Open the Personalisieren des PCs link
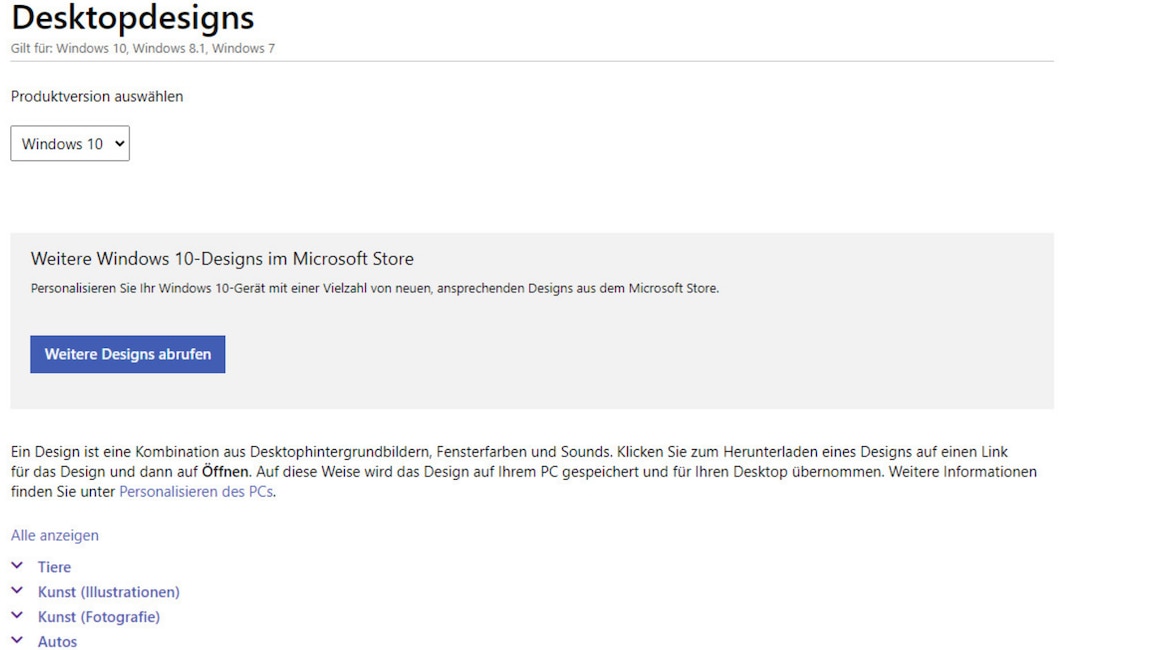This screenshot has width=1156, height=650. 196,492
